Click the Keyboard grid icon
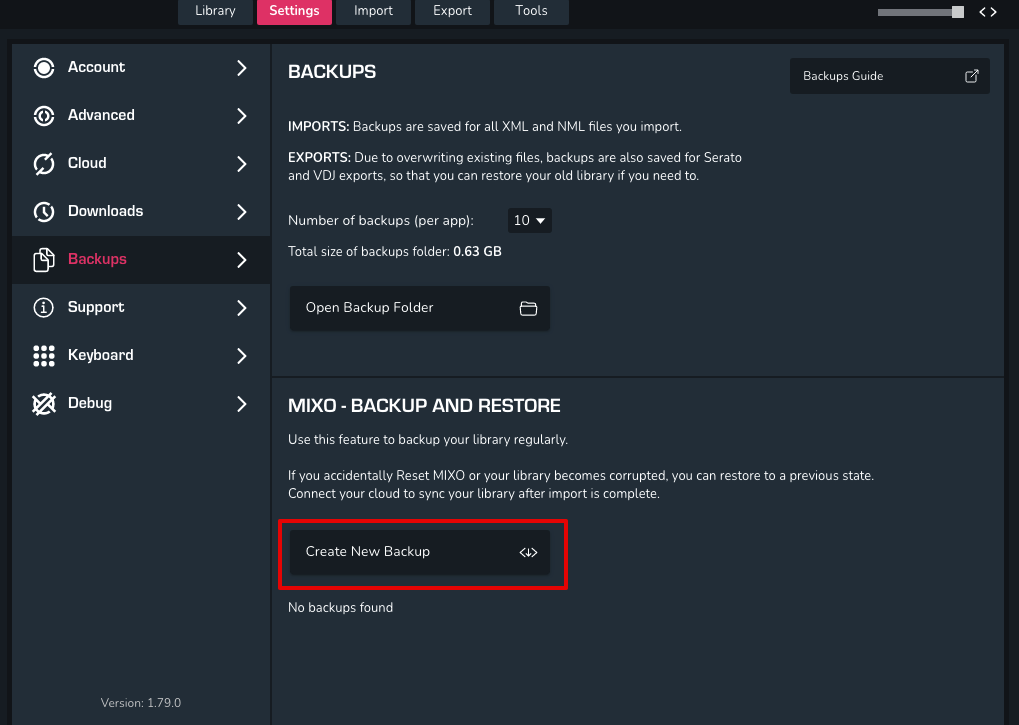The image size is (1019, 725). point(44,355)
